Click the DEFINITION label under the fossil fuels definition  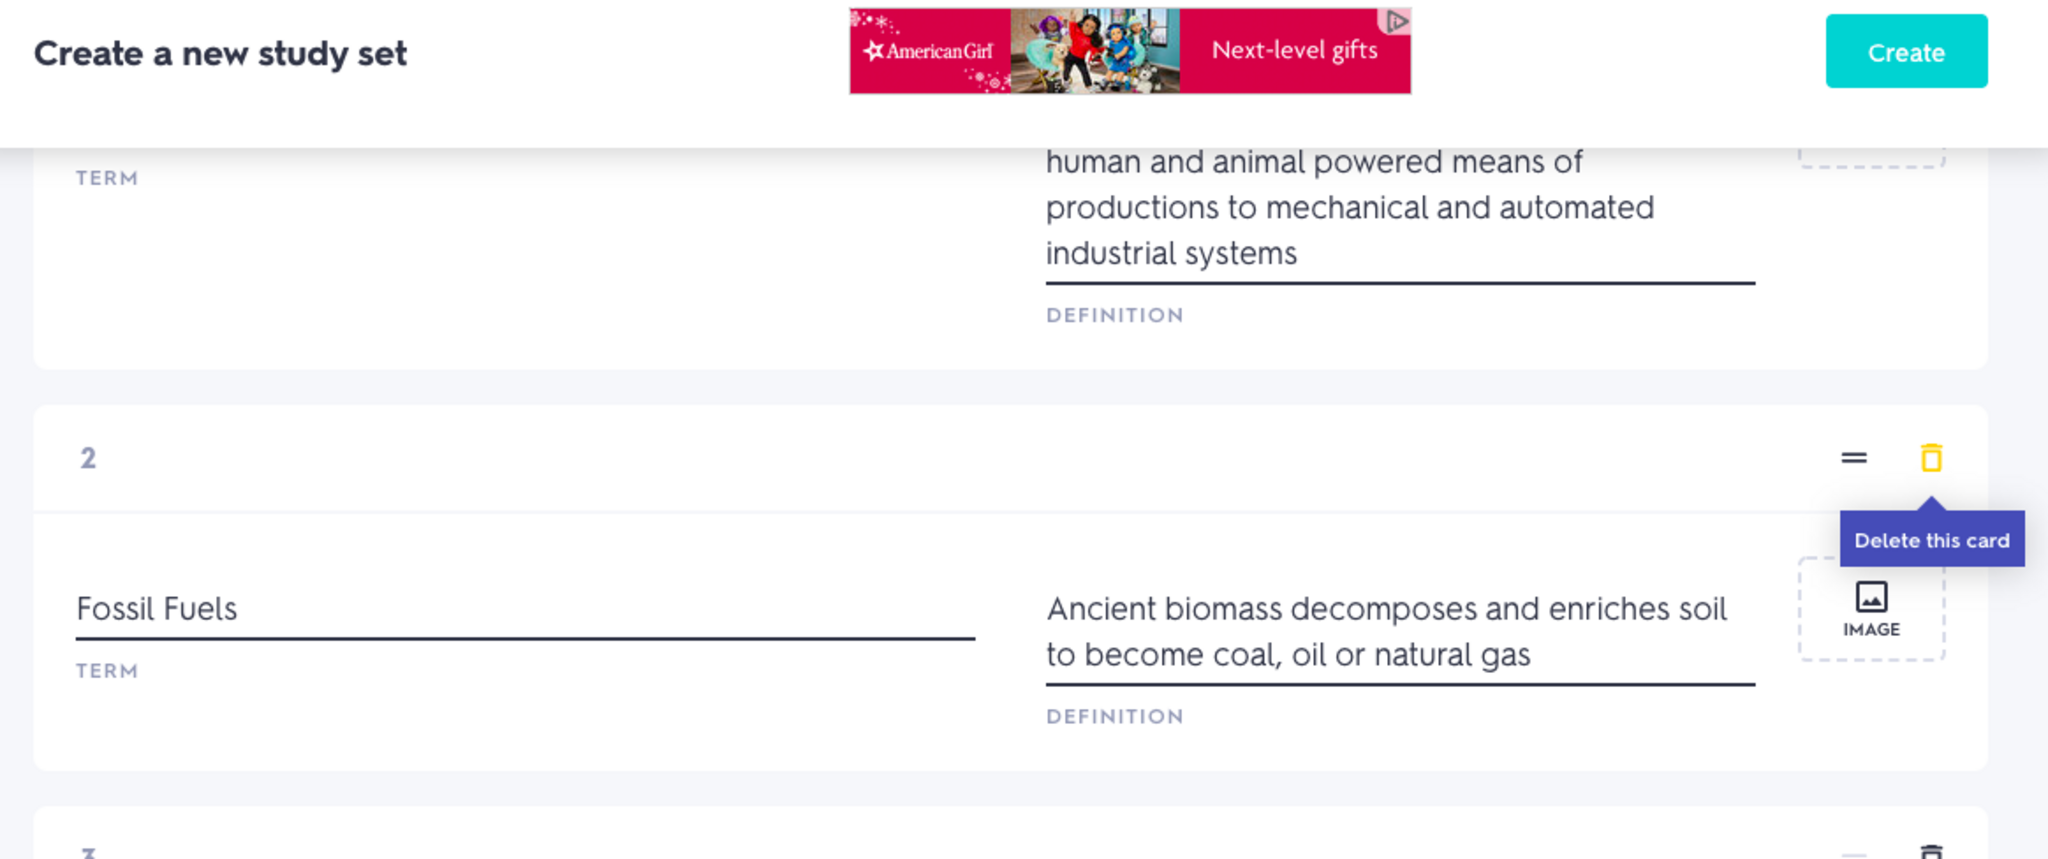click(x=1114, y=717)
